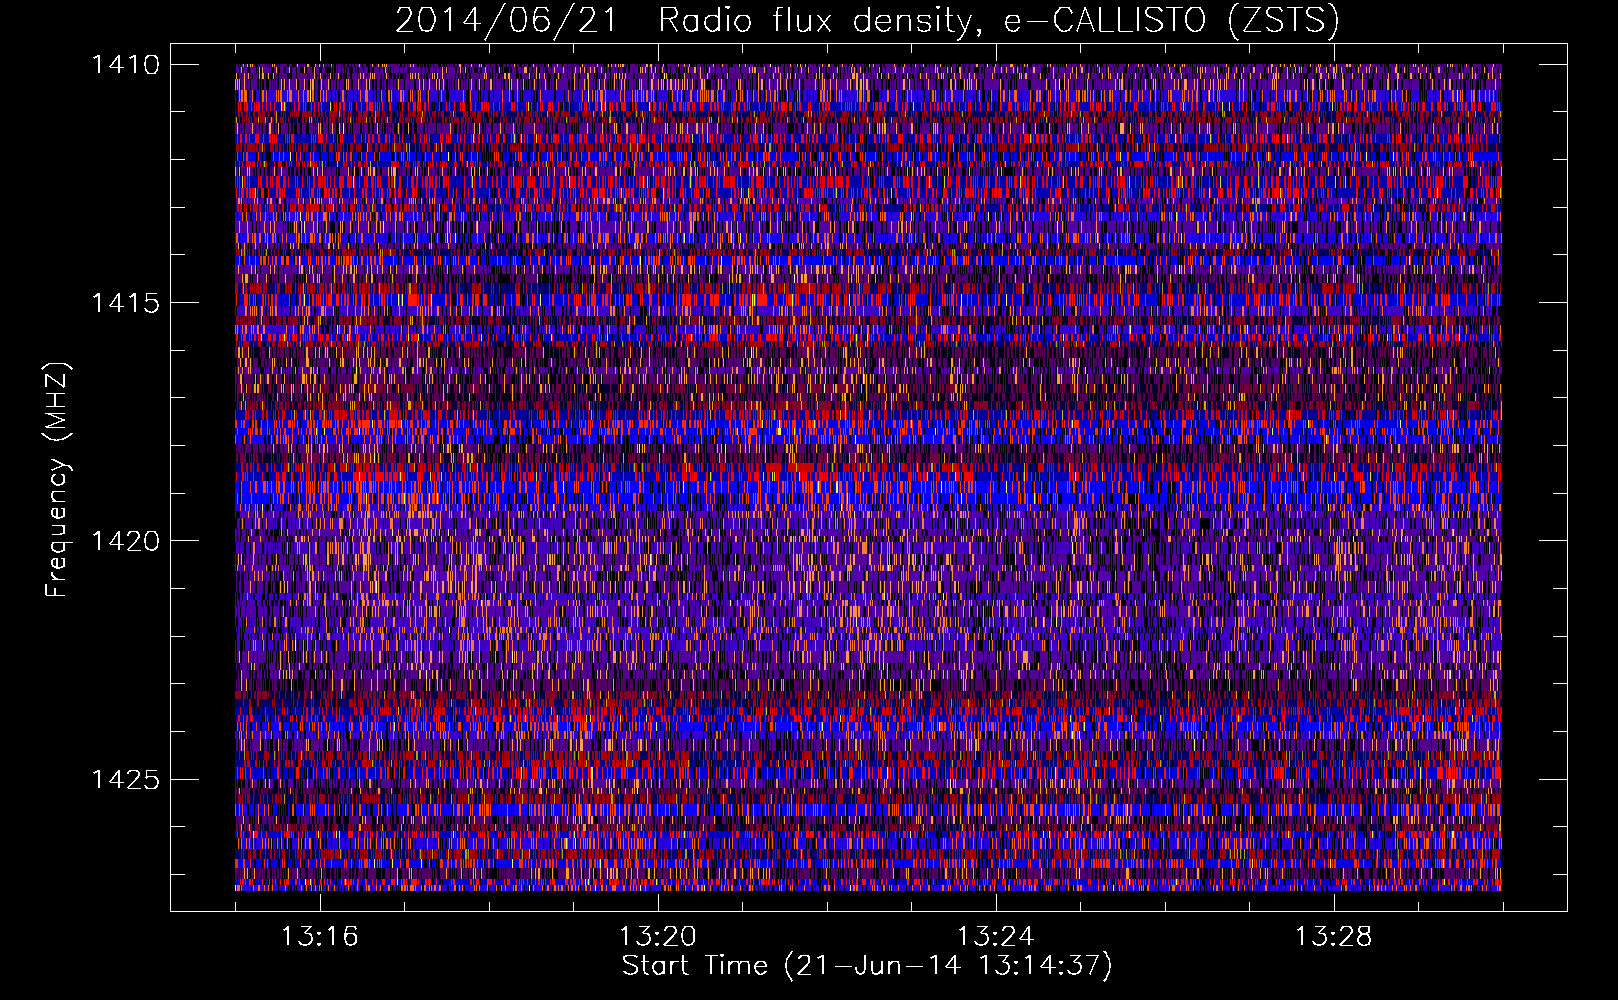Click the 1410 frequency axis label
Viewport: 1618px width, 1000px height.
coord(125,65)
